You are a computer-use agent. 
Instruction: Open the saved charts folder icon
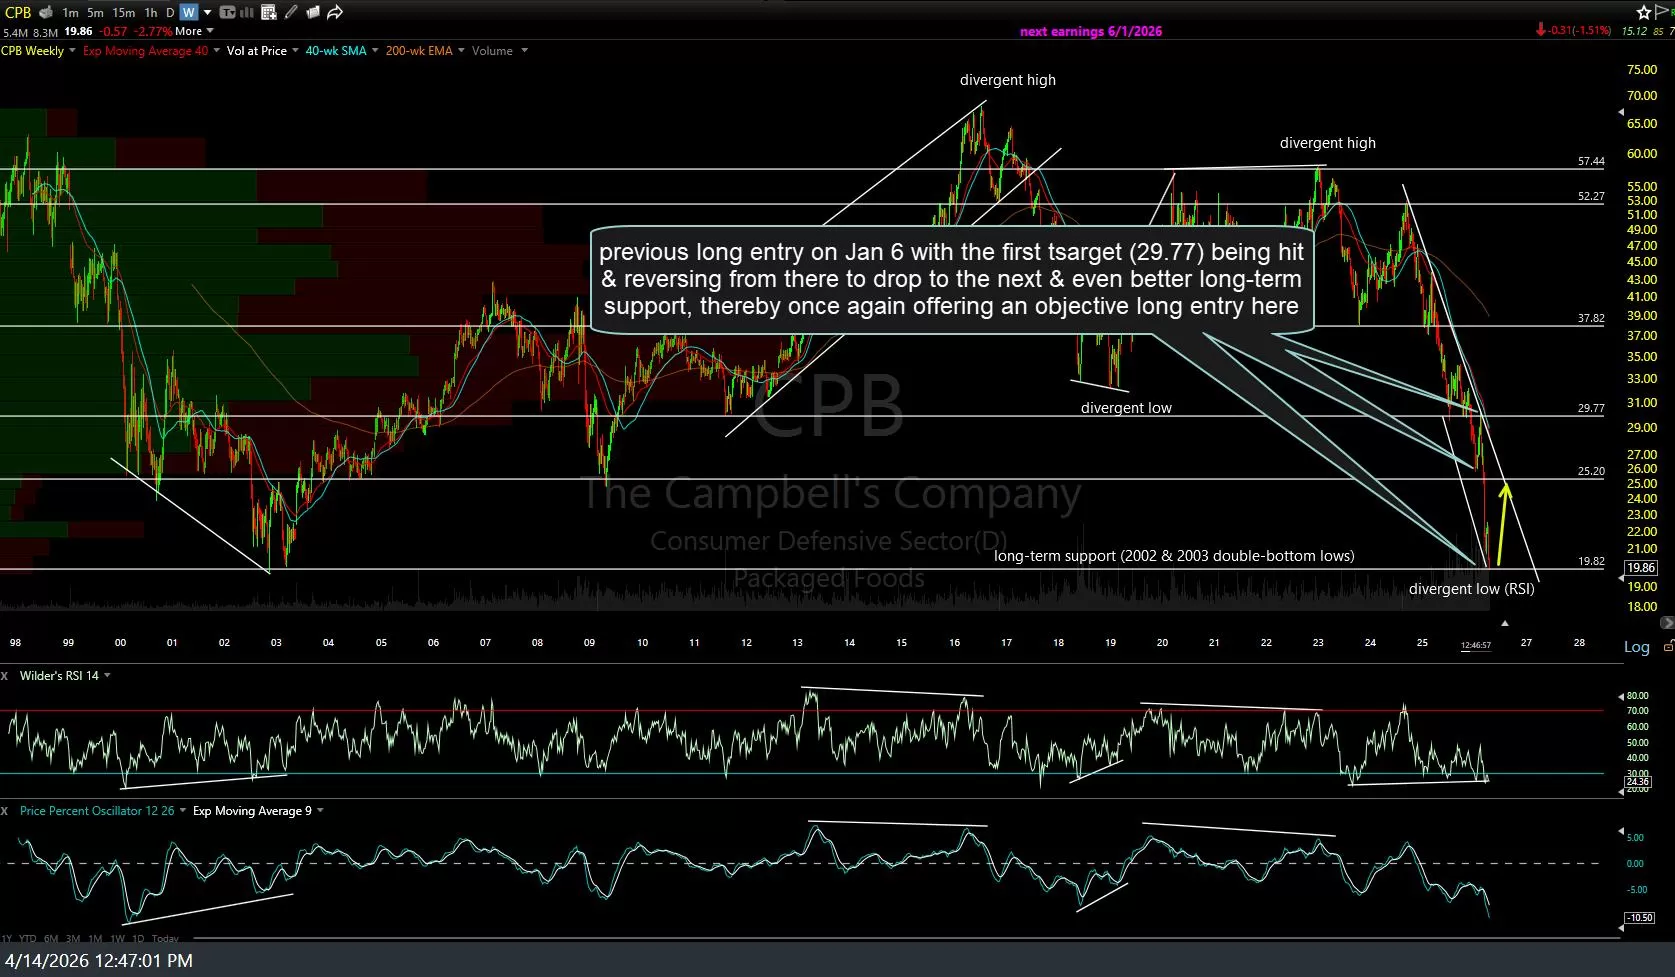click(x=313, y=12)
